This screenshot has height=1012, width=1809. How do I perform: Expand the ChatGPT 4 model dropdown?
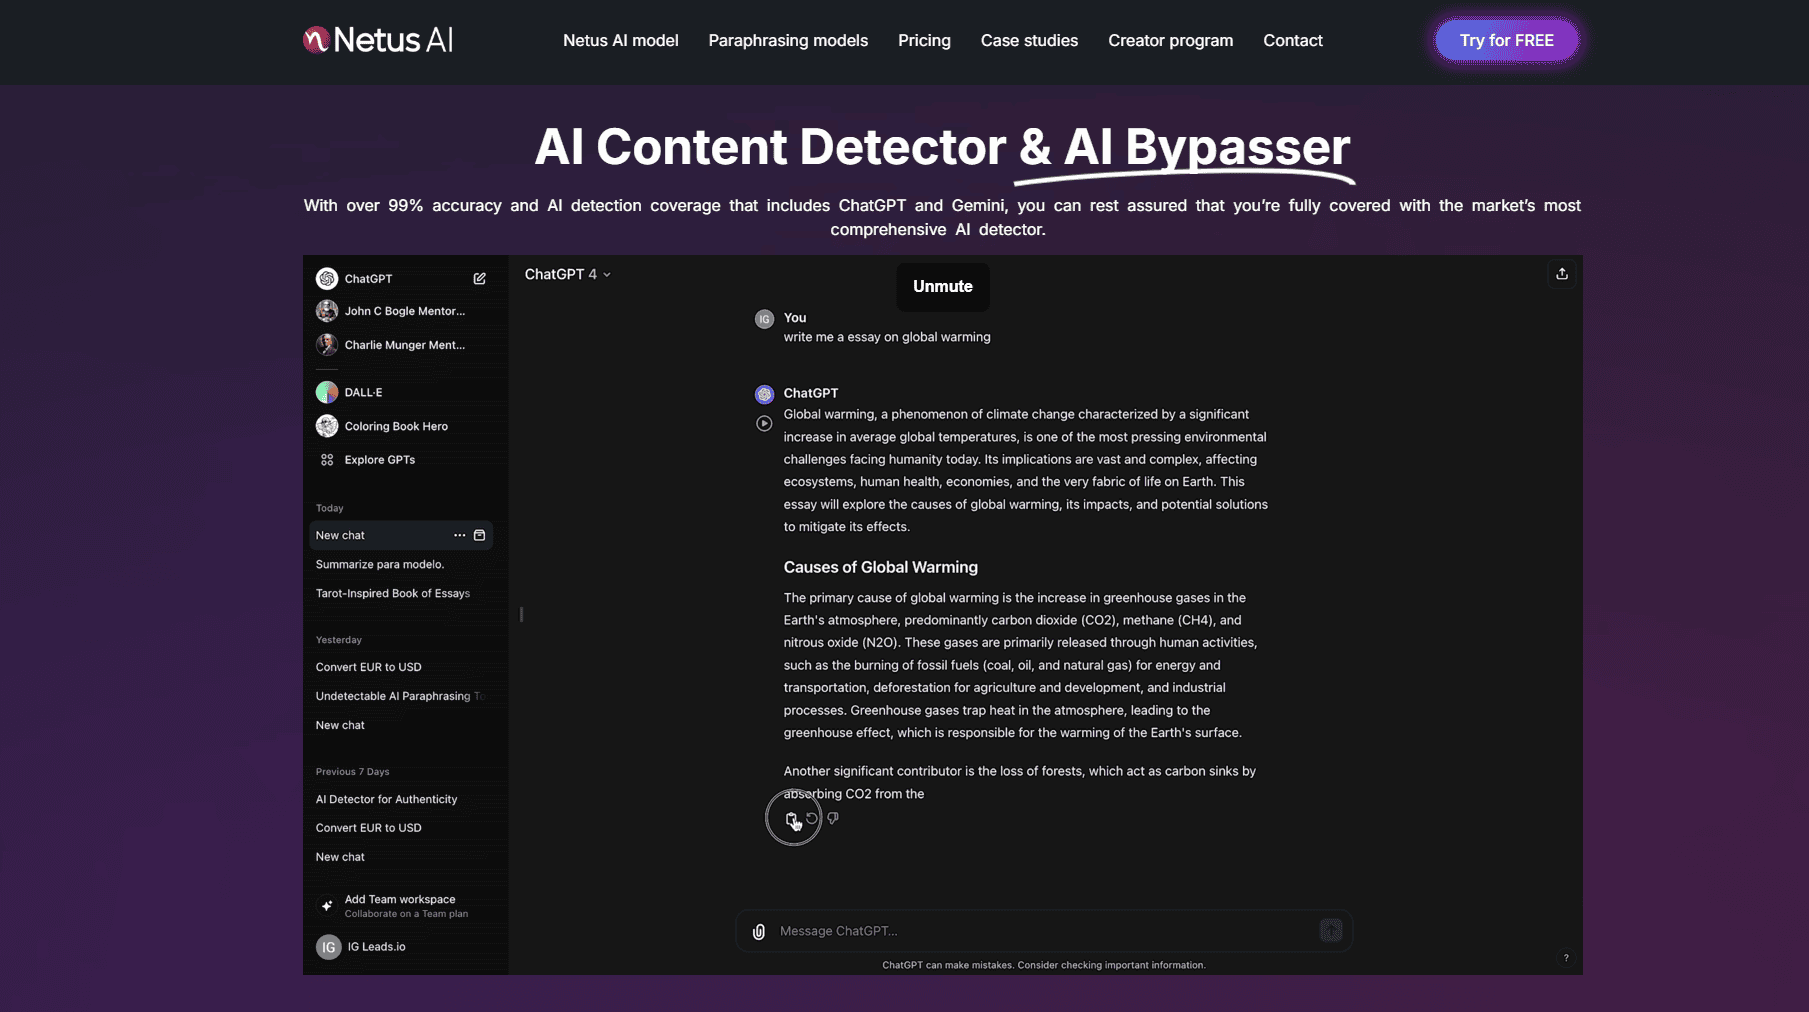click(567, 274)
